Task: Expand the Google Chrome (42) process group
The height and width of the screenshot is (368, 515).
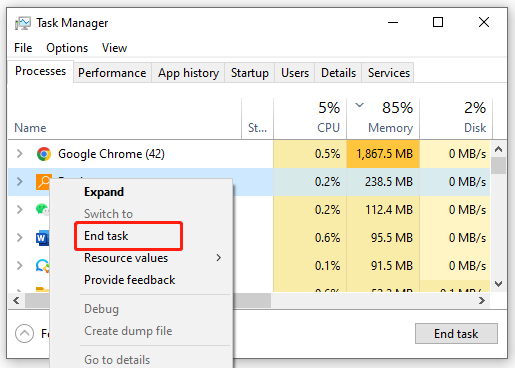Action: (x=20, y=154)
